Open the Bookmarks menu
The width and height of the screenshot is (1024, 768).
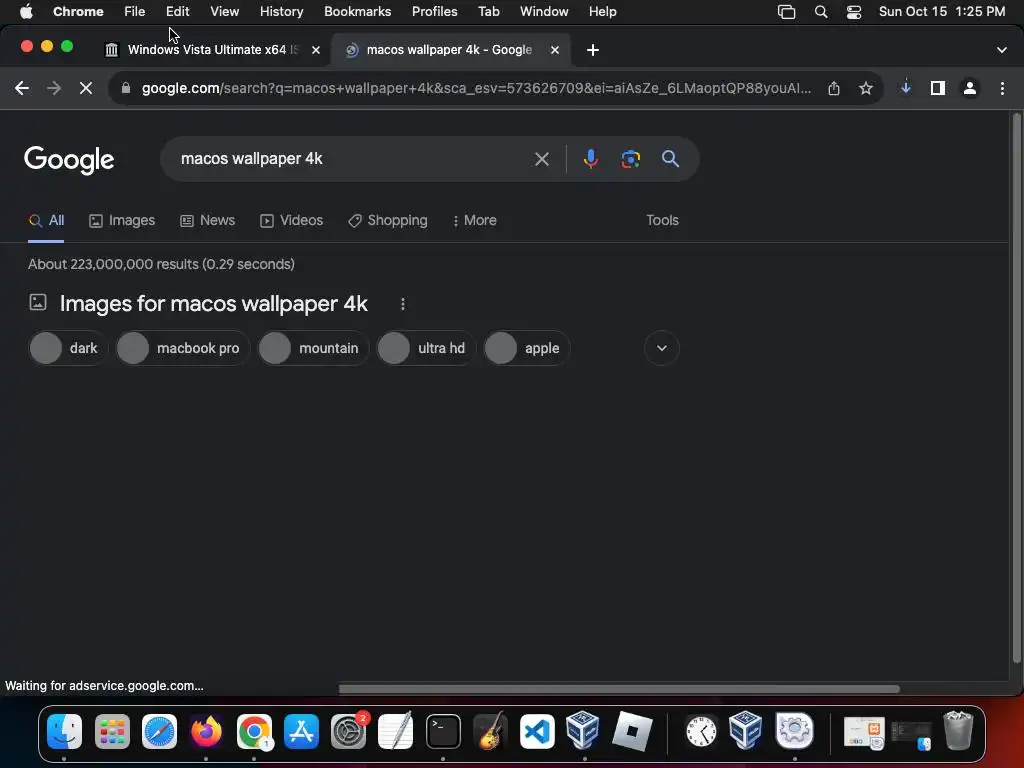click(357, 12)
